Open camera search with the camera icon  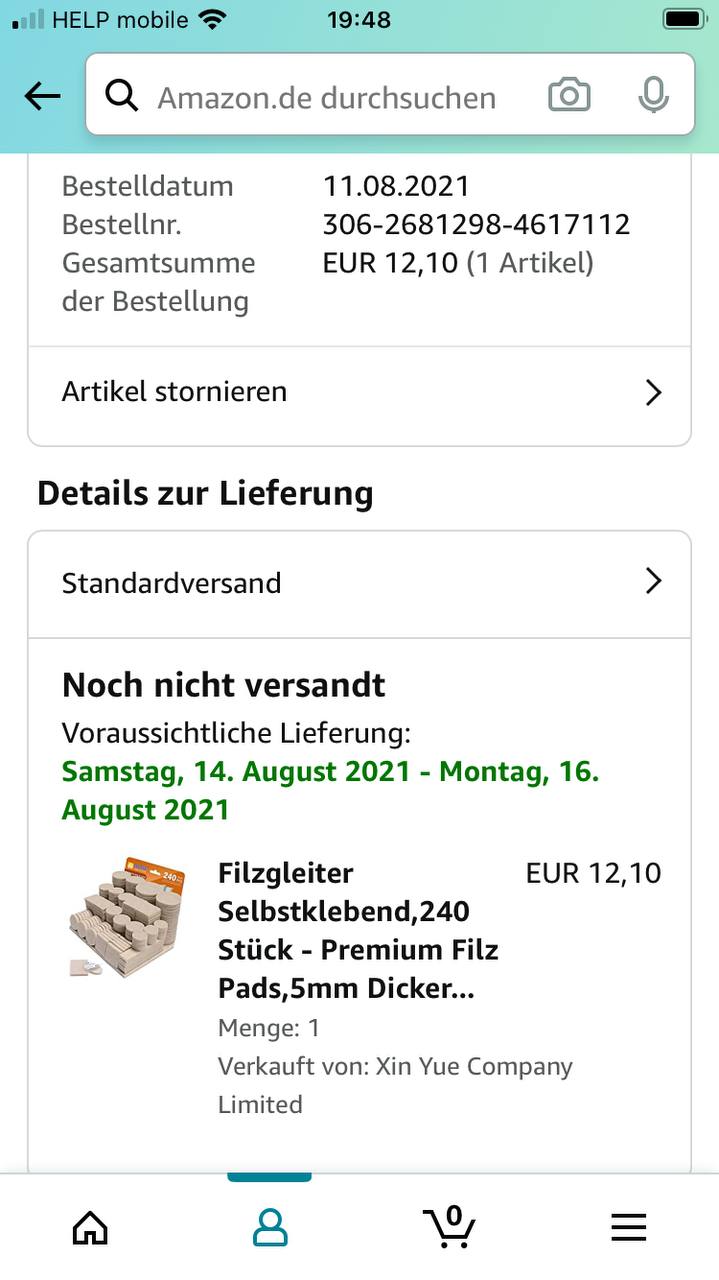click(569, 96)
